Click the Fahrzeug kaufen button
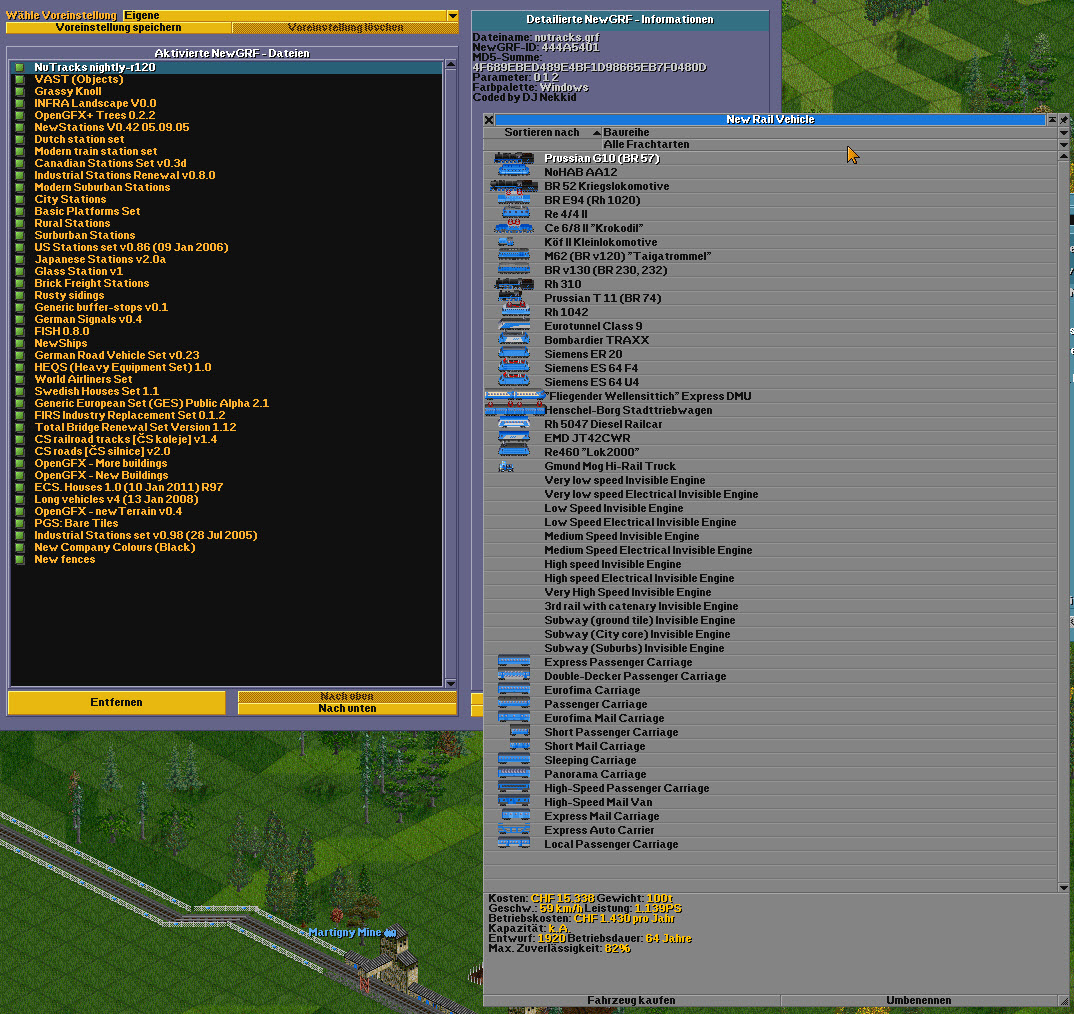Viewport: 1074px width, 1014px height. [631, 1000]
